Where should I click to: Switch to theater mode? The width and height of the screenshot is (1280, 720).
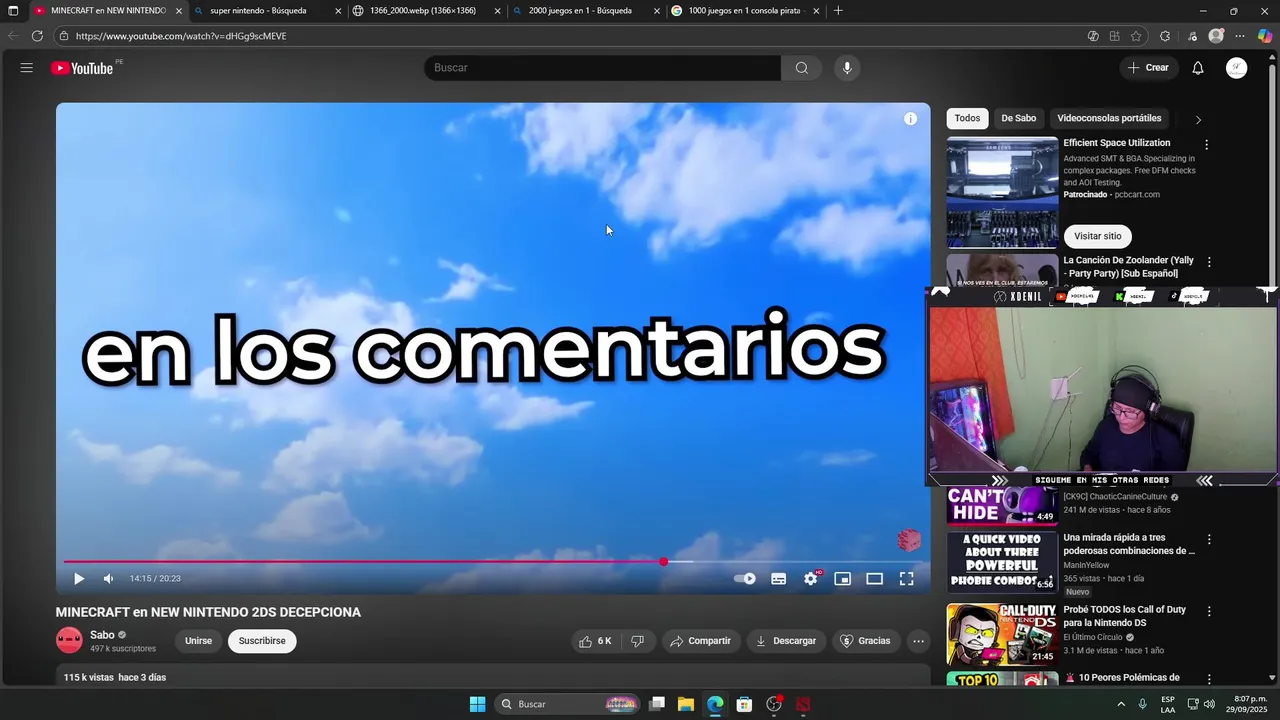click(x=874, y=579)
